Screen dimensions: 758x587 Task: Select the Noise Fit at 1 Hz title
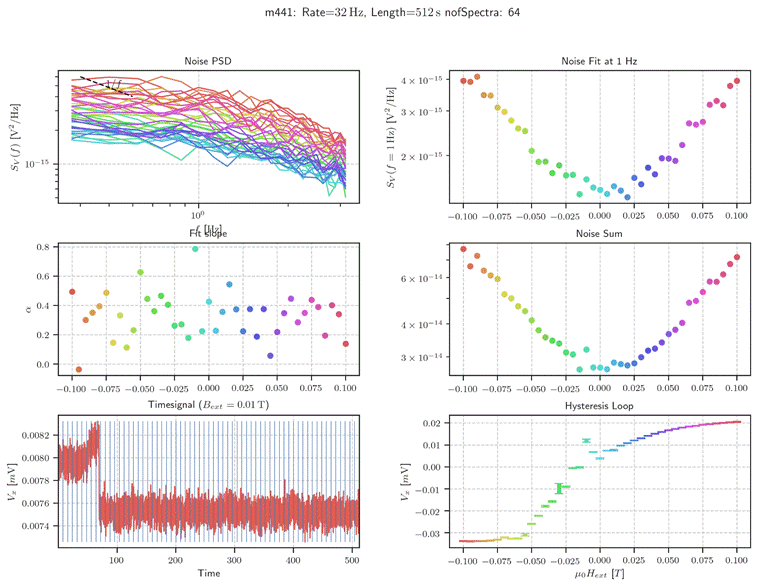click(x=600, y=62)
